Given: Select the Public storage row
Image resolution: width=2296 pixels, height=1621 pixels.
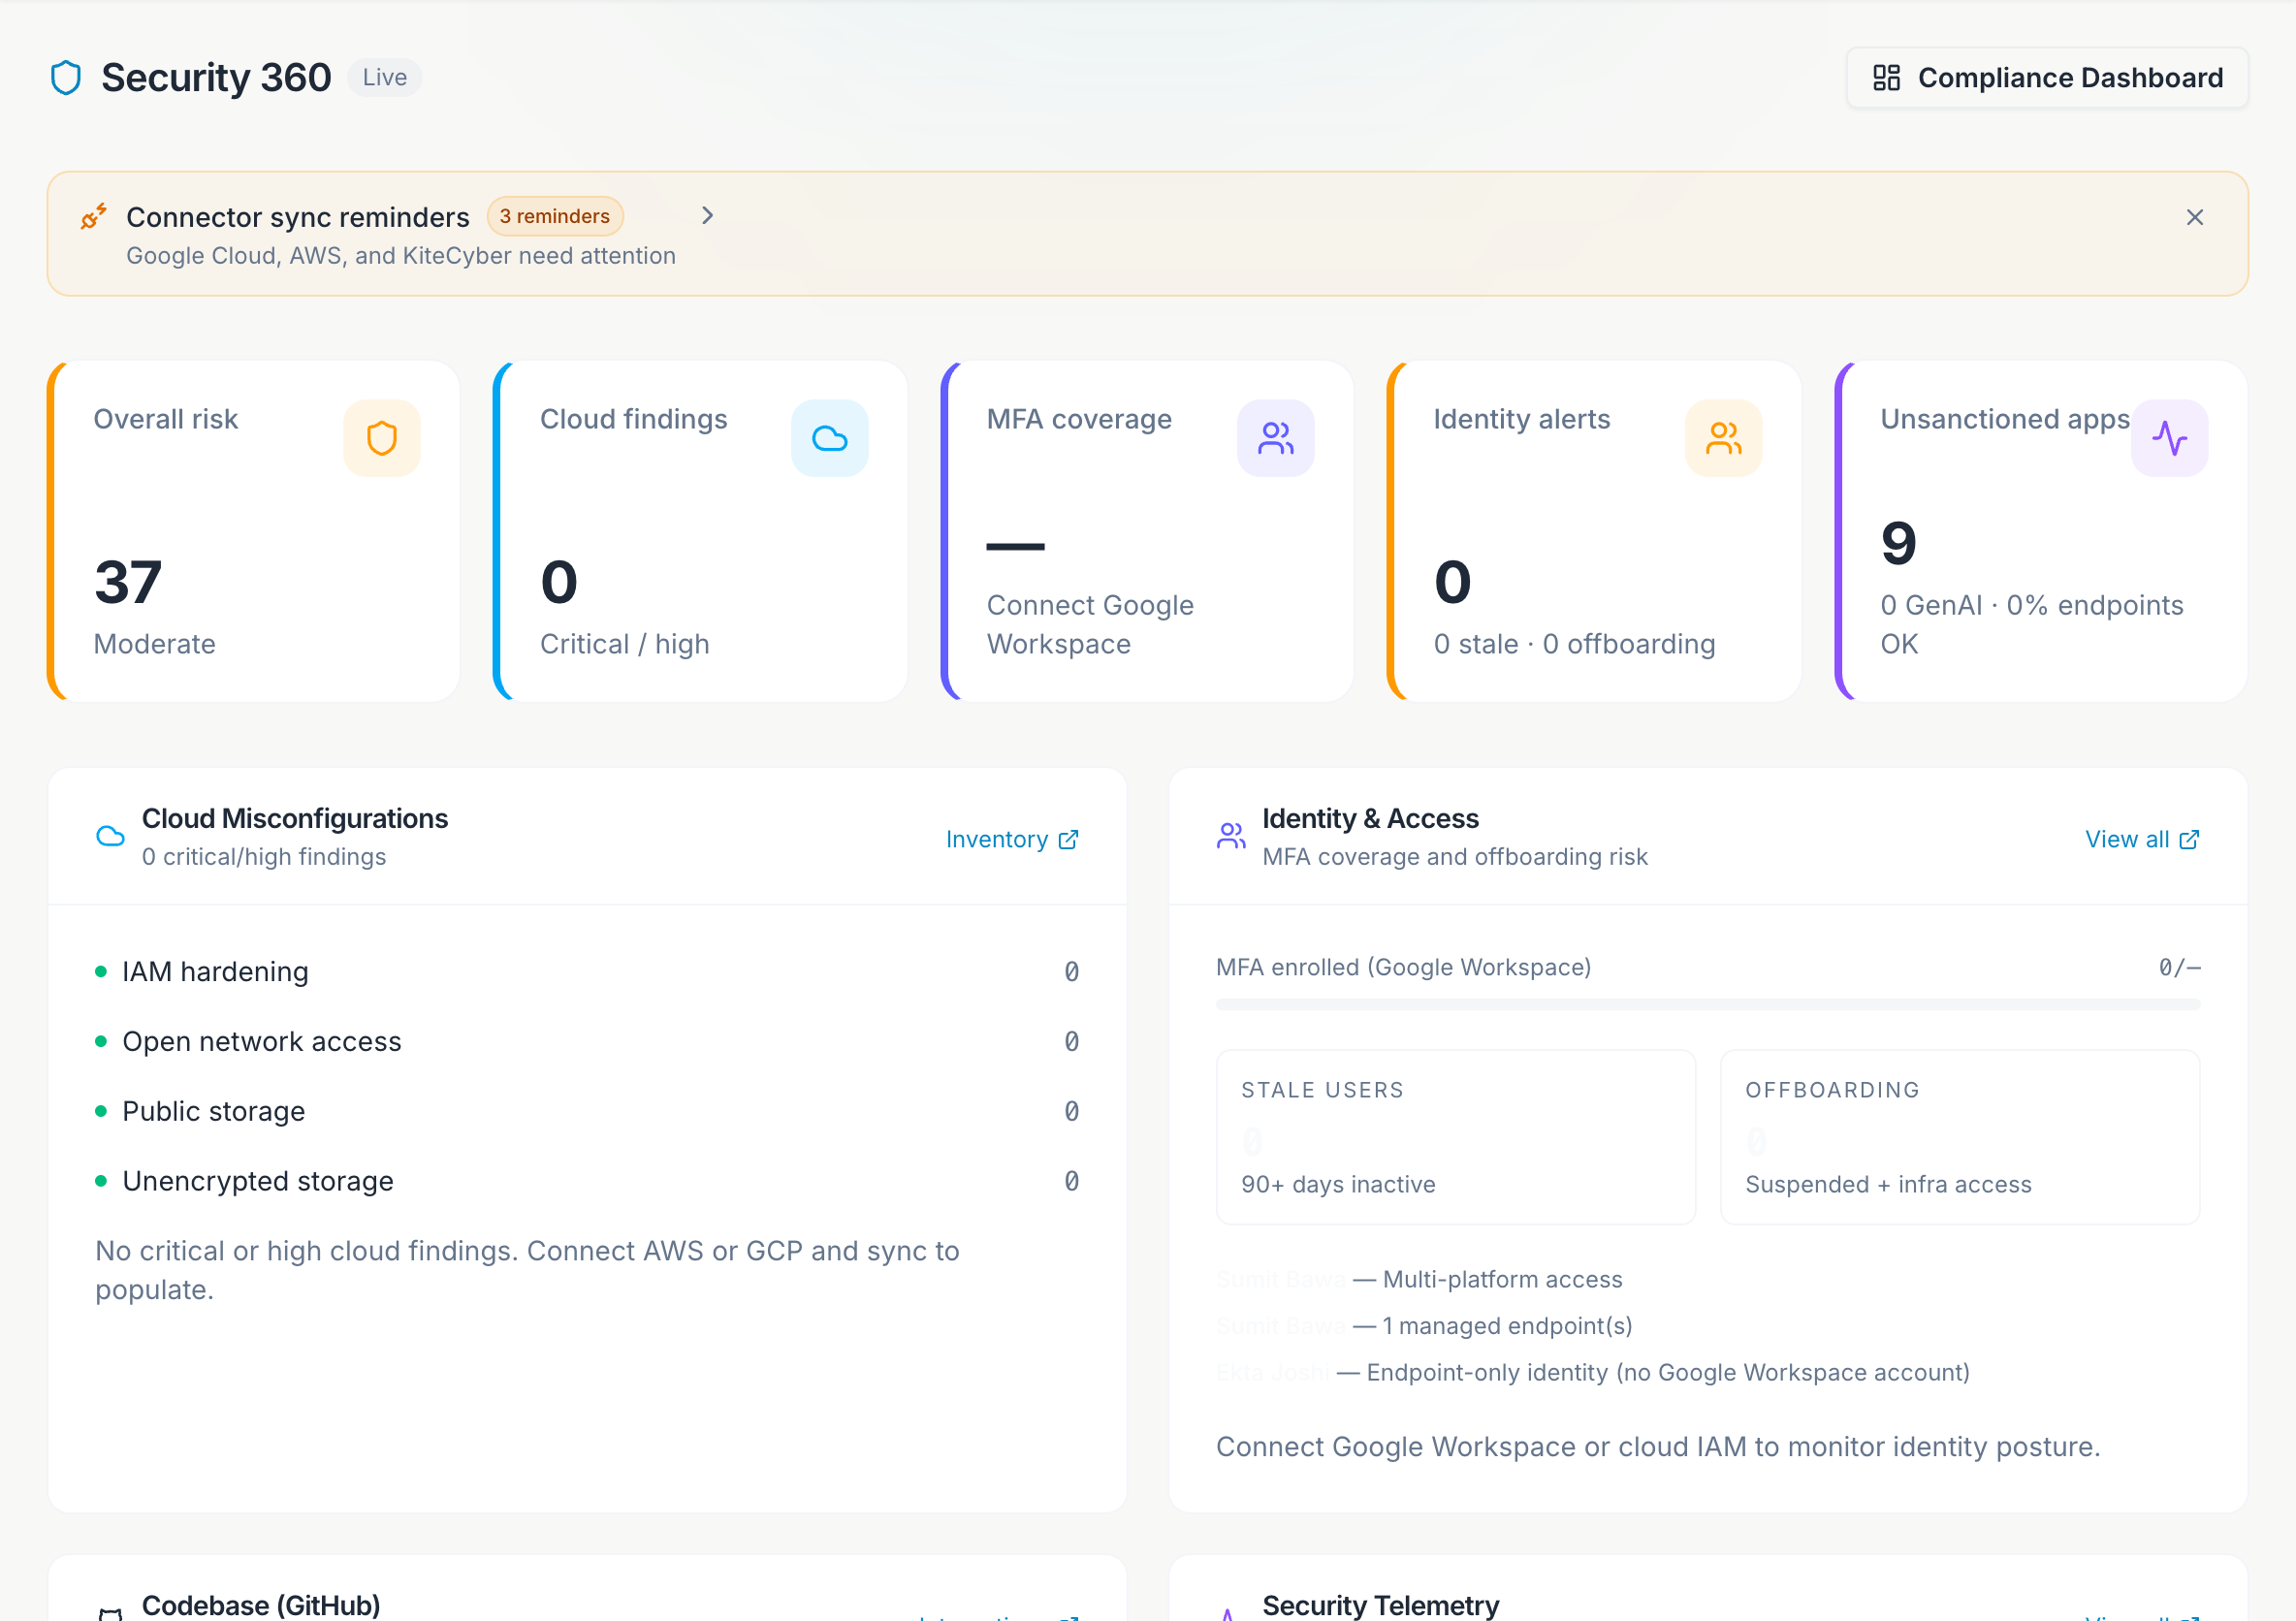Looking at the screenshot, I should 587,1112.
